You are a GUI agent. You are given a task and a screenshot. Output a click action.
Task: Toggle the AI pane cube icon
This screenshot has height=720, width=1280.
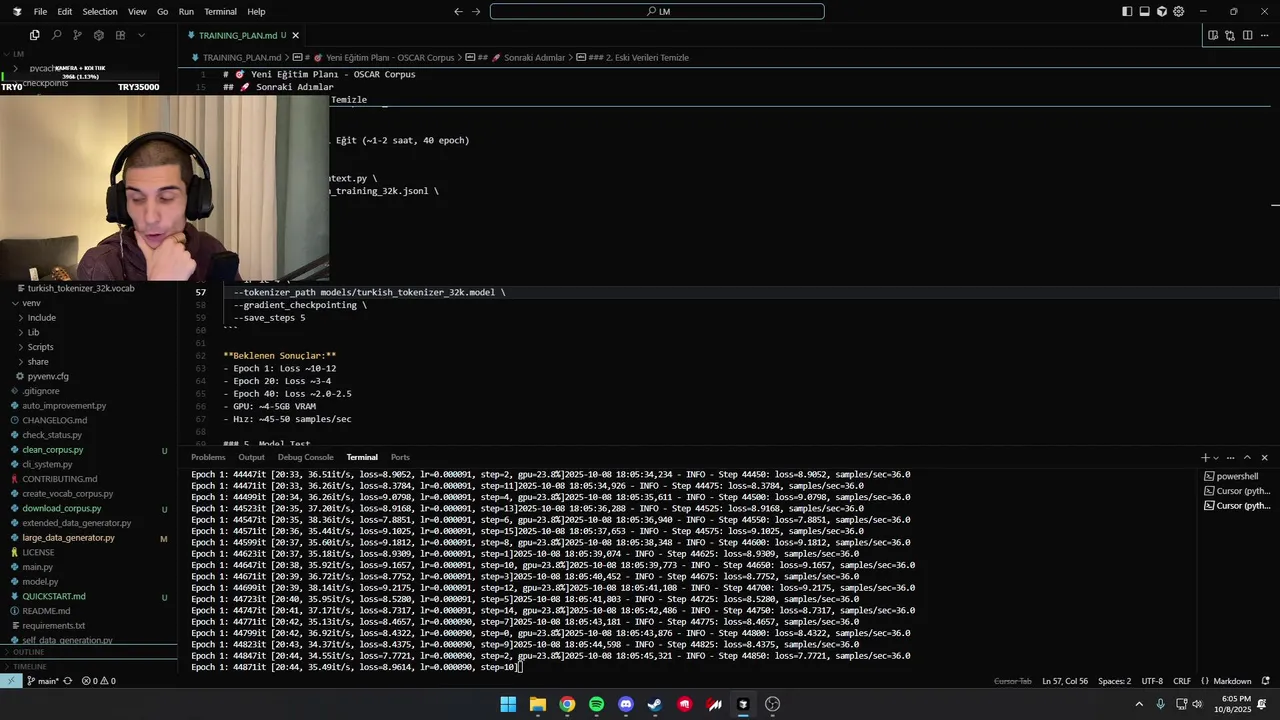pyautogui.click(x=1162, y=12)
